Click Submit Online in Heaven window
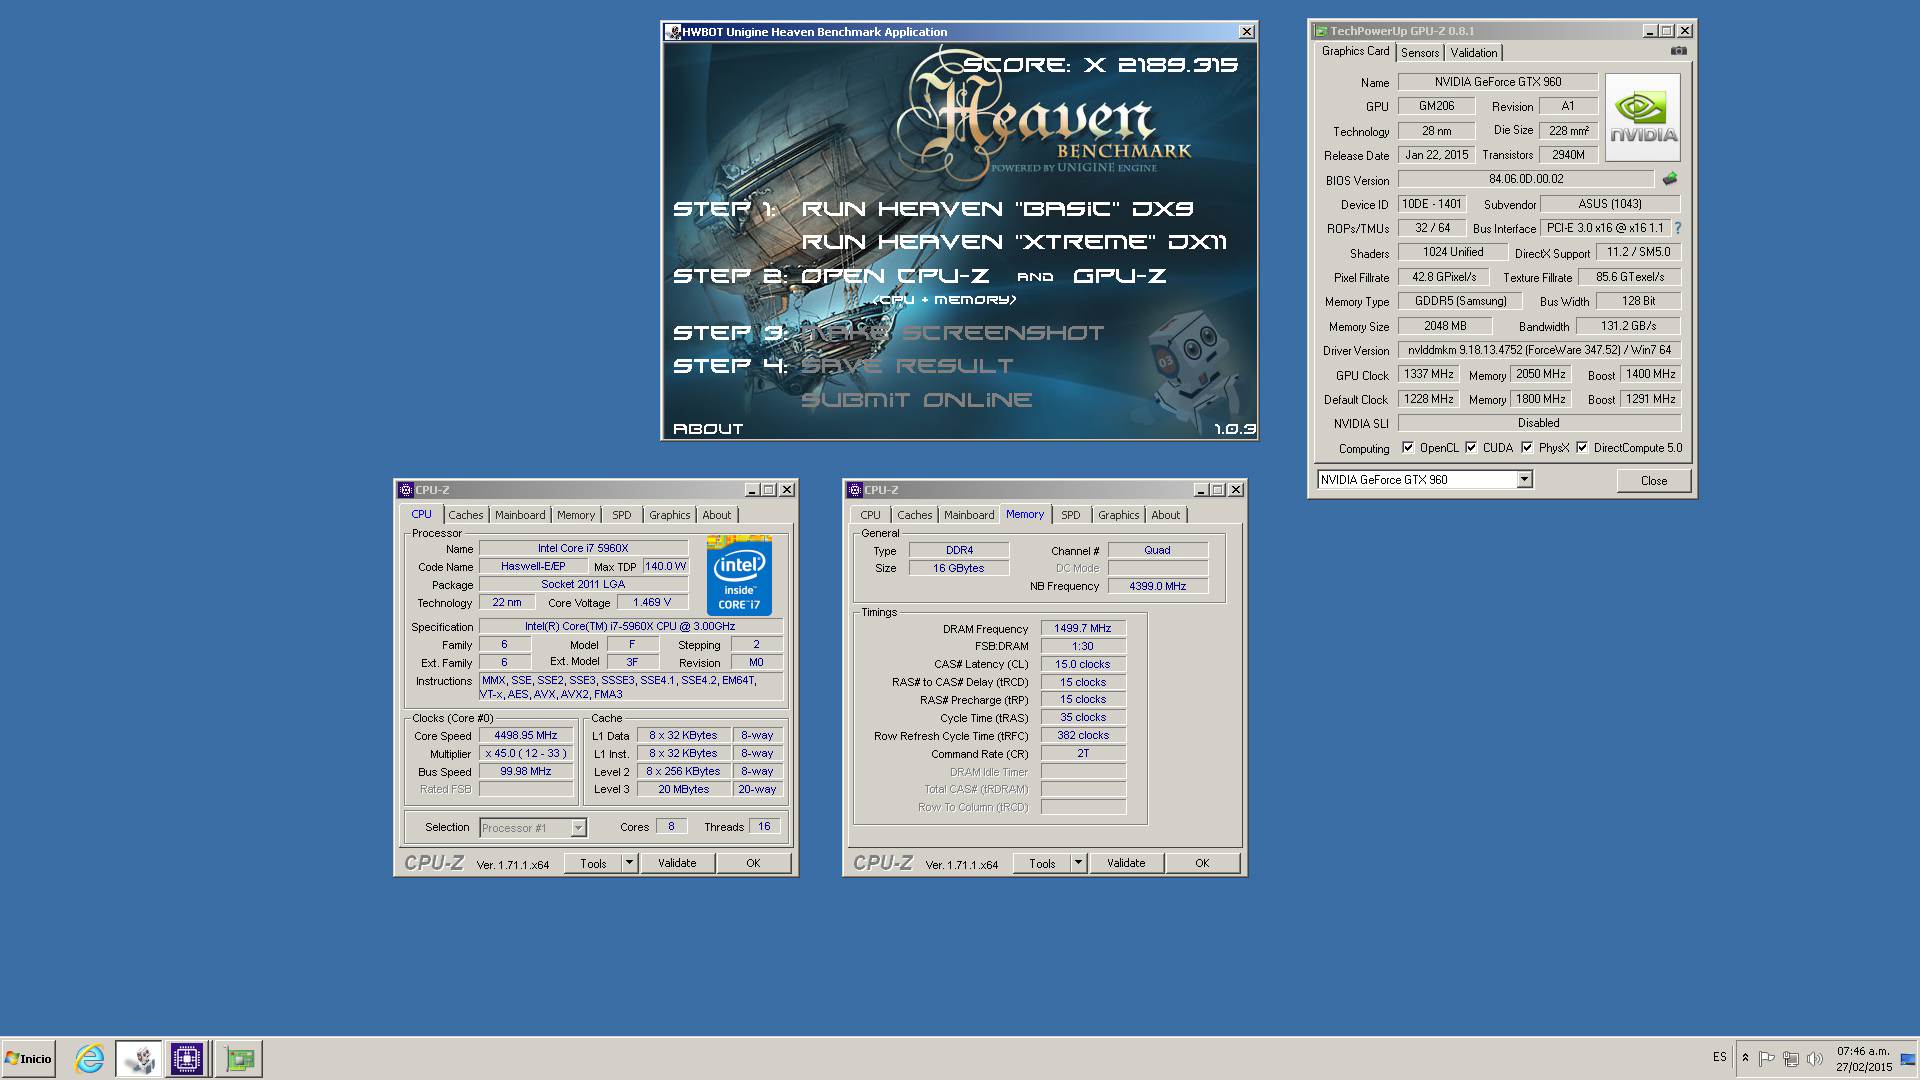 (916, 400)
